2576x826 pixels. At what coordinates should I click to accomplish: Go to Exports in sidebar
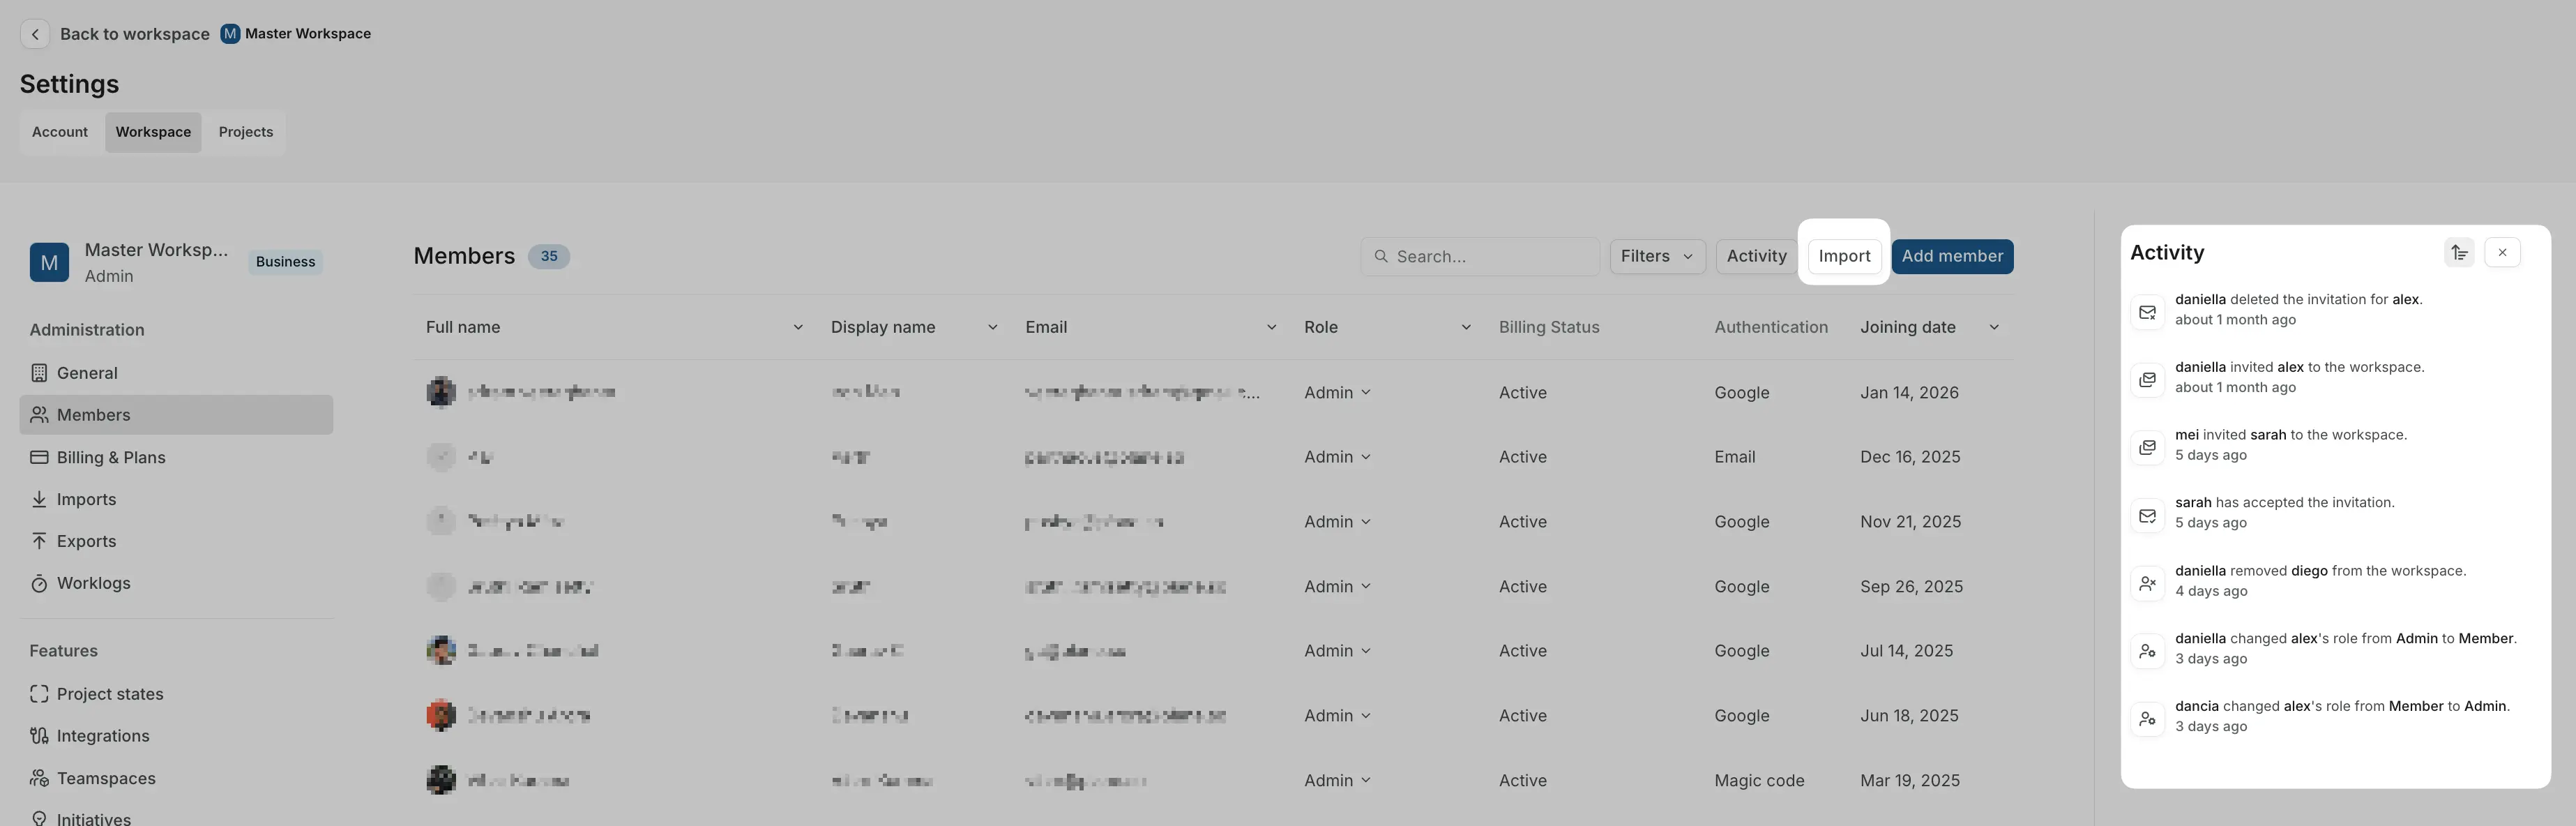[x=86, y=541]
